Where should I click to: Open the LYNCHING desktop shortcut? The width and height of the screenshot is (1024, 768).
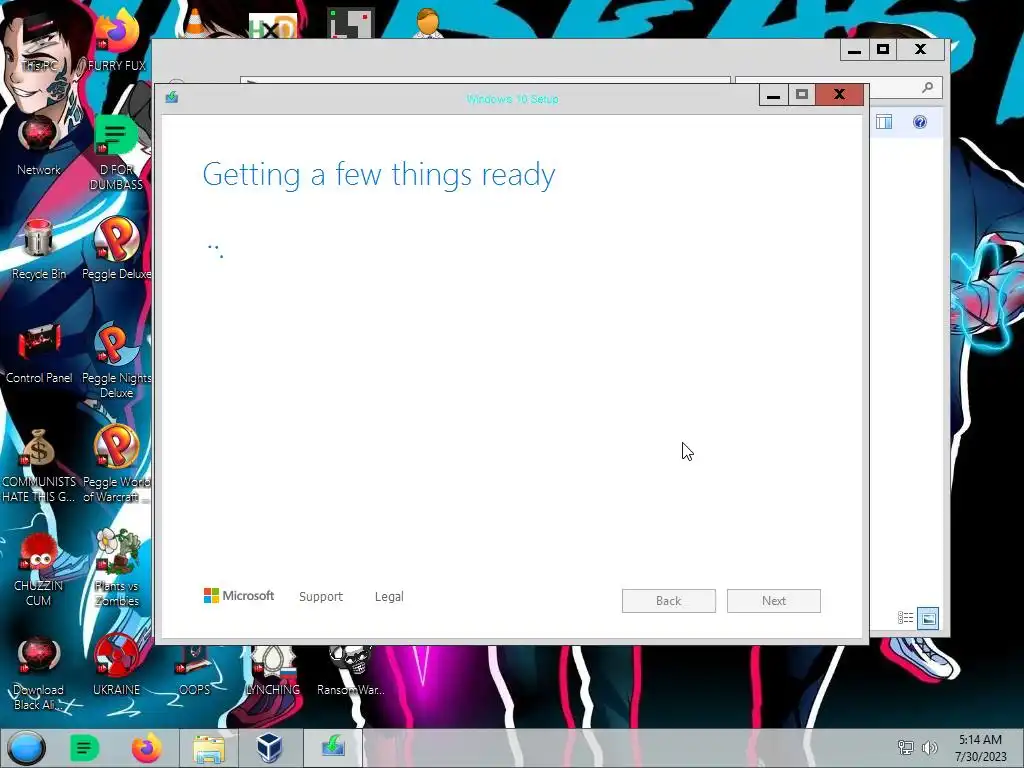tap(272, 671)
